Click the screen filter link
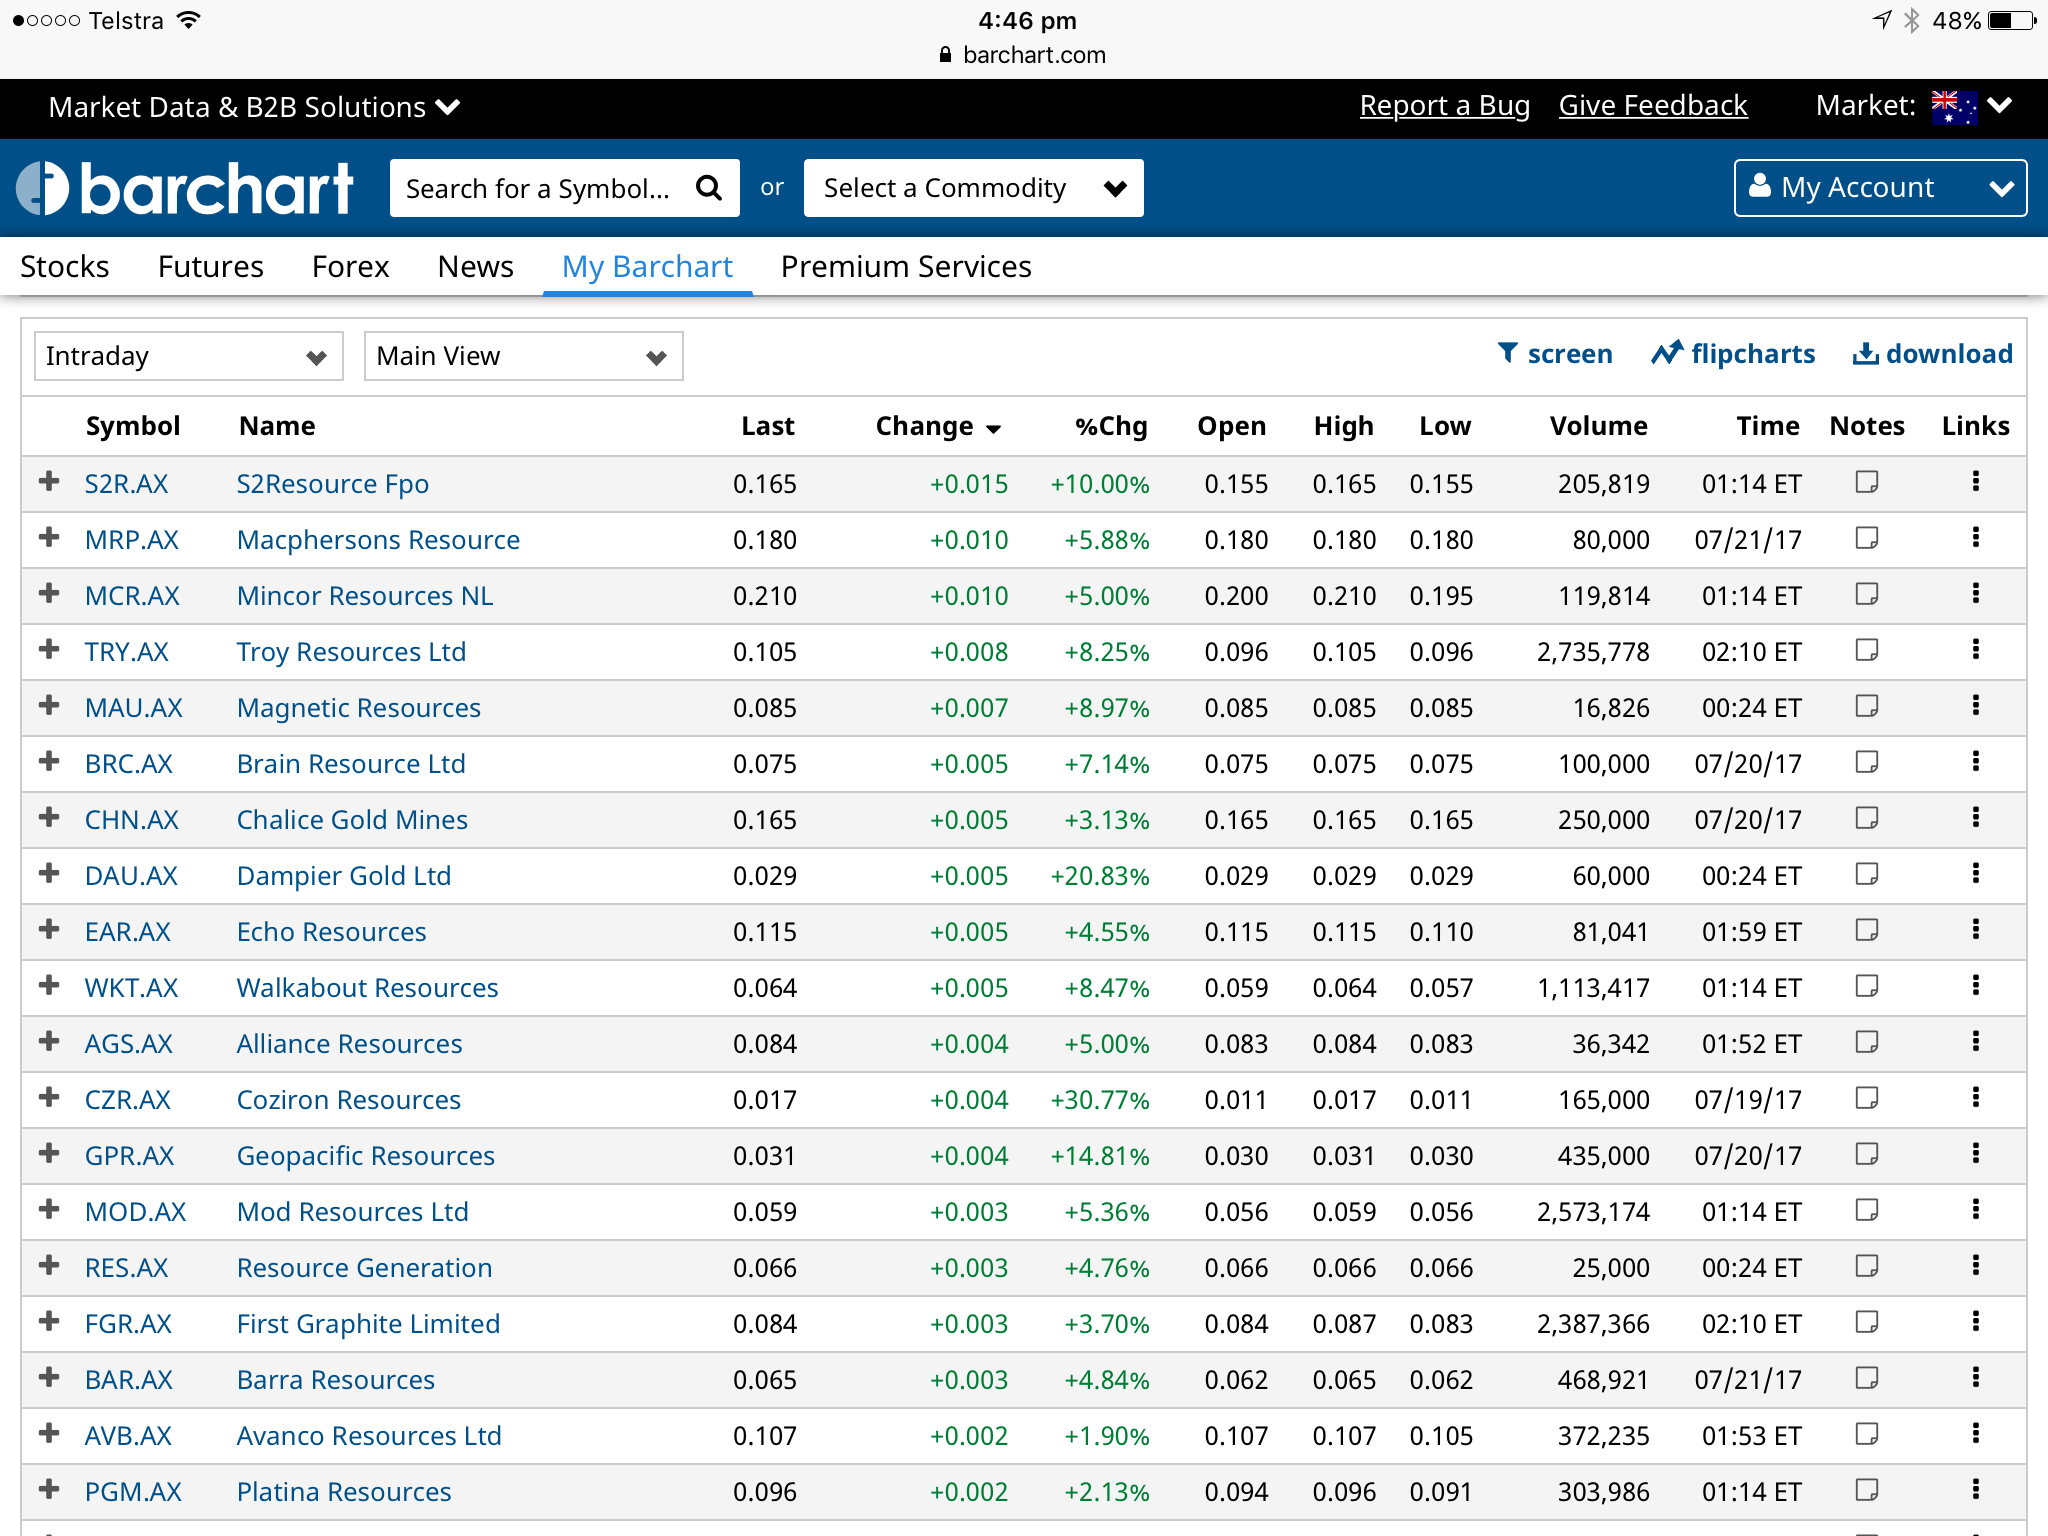2048x1536 pixels. pyautogui.click(x=1555, y=354)
